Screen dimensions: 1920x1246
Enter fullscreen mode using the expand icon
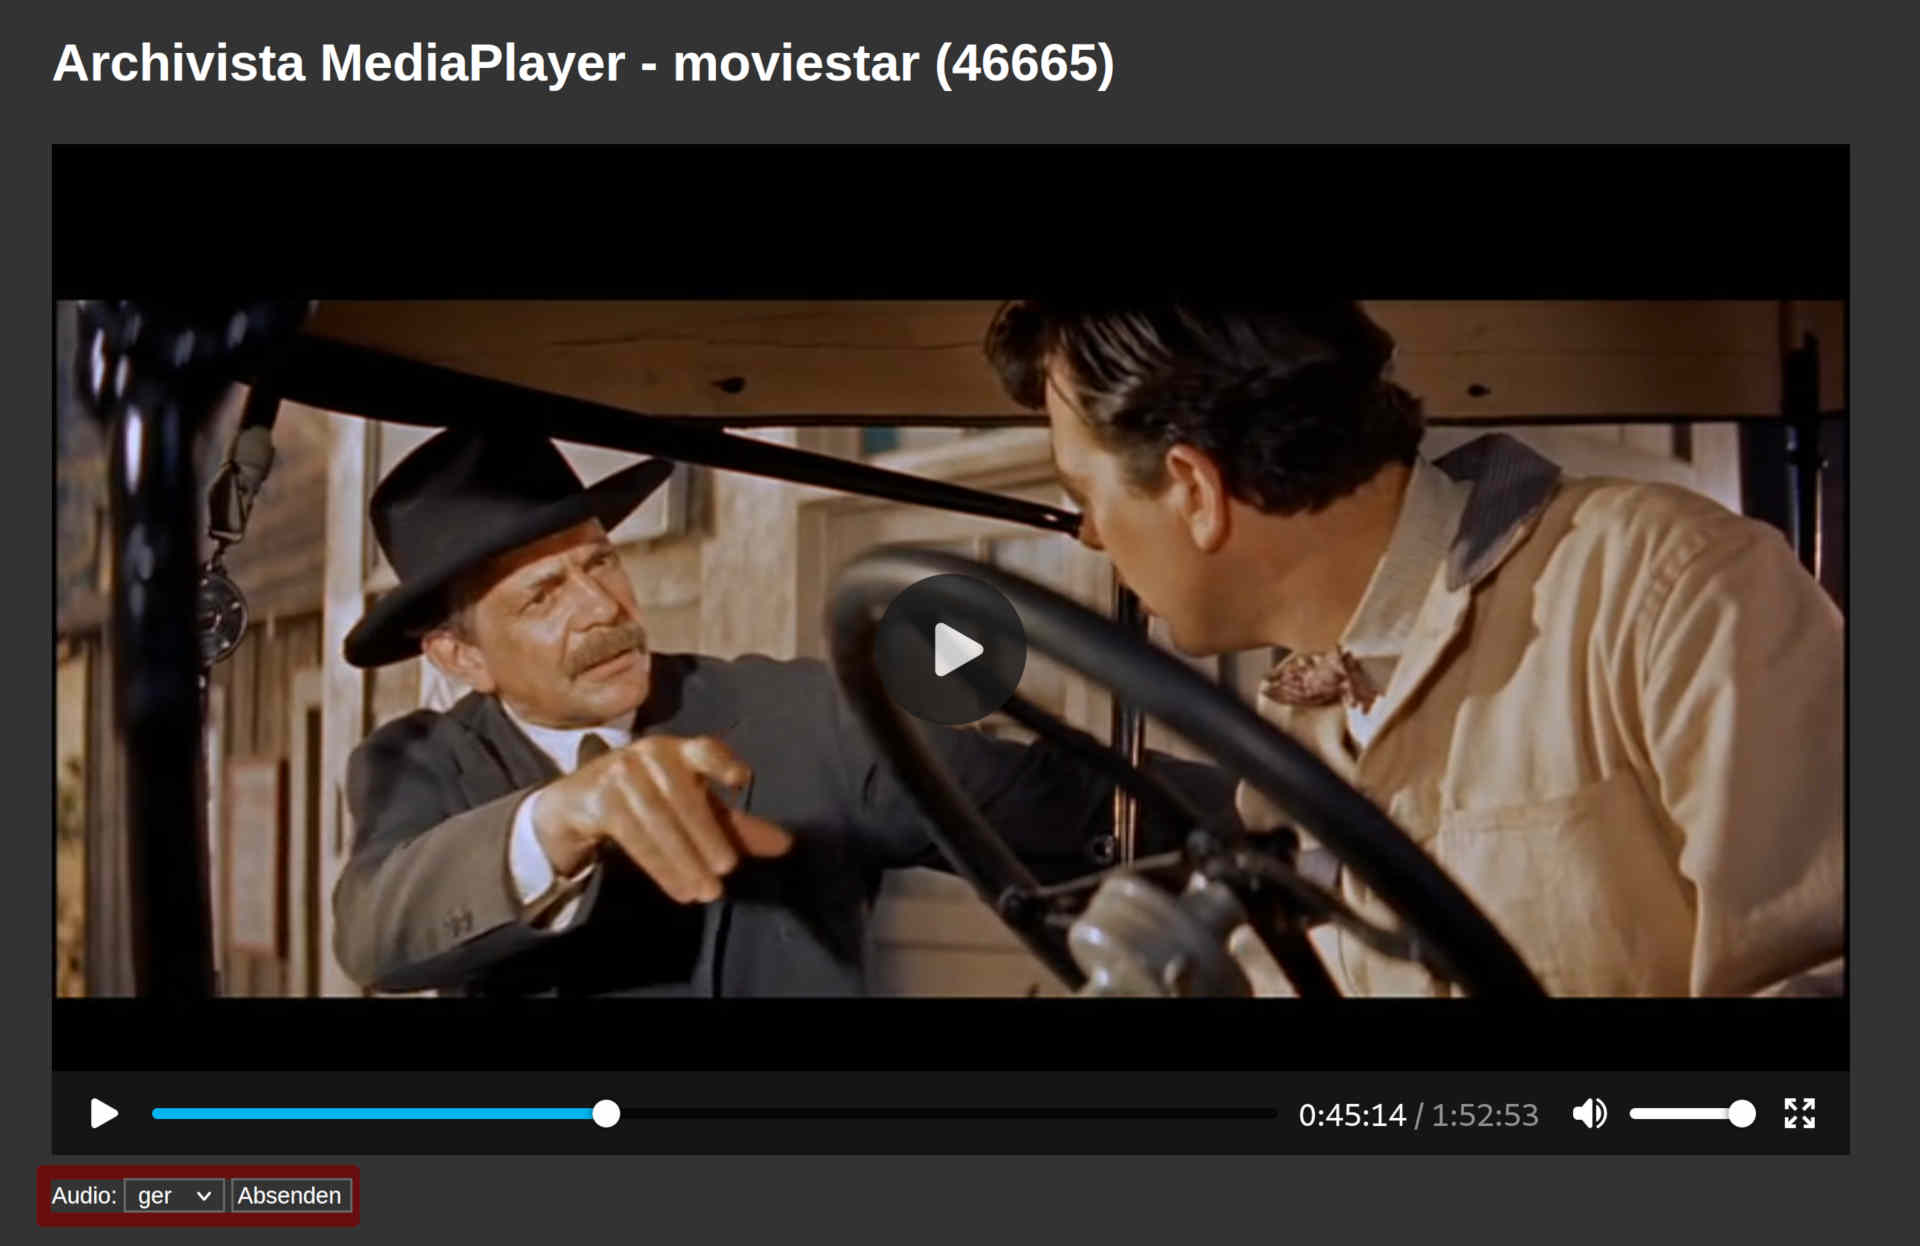1799,1113
